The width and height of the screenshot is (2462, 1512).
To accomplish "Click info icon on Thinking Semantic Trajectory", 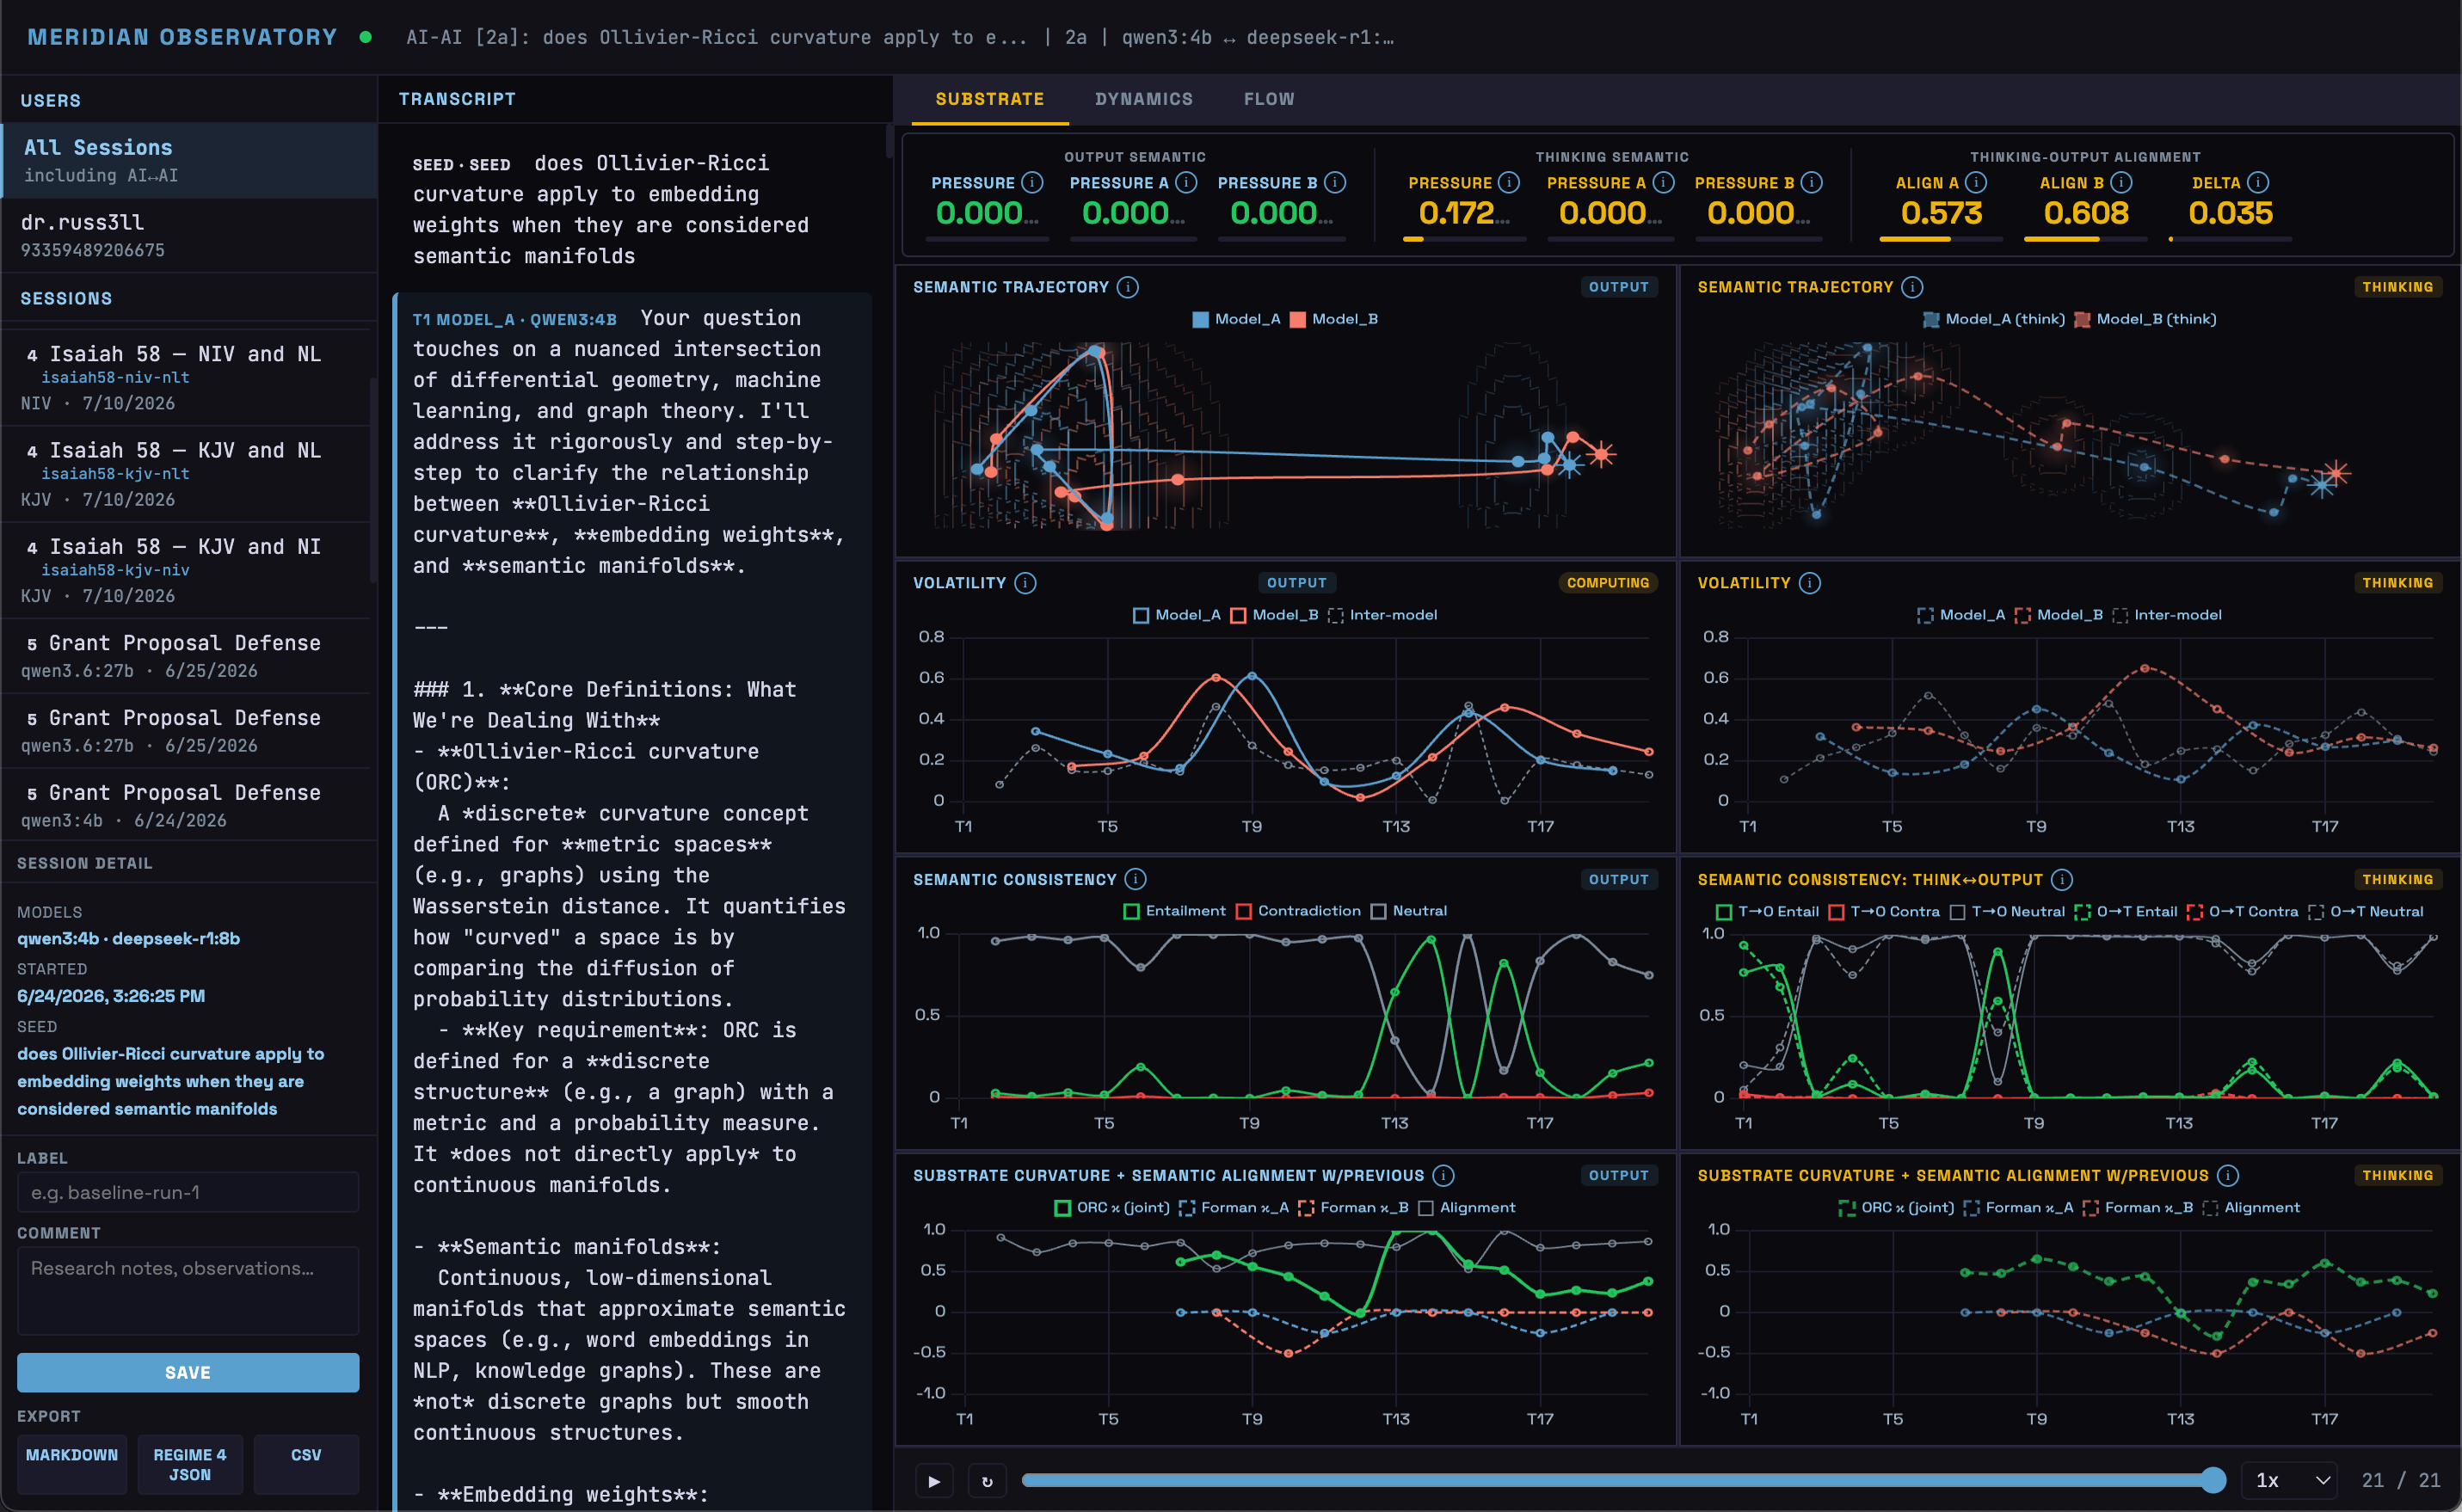I will pos(1912,287).
